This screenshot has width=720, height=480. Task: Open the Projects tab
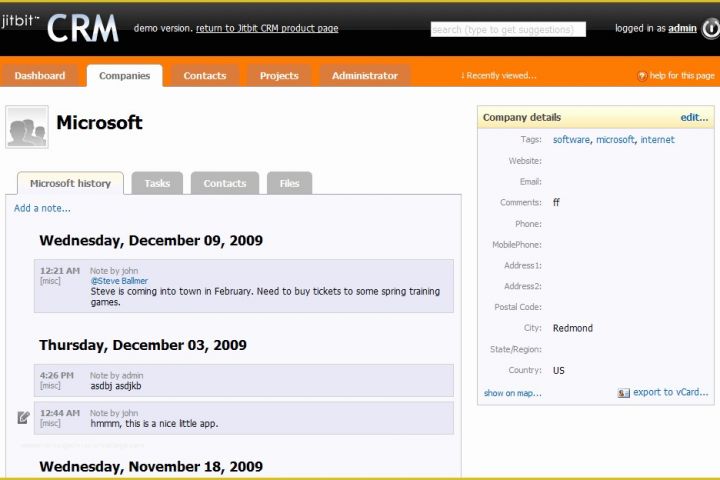coord(279,76)
